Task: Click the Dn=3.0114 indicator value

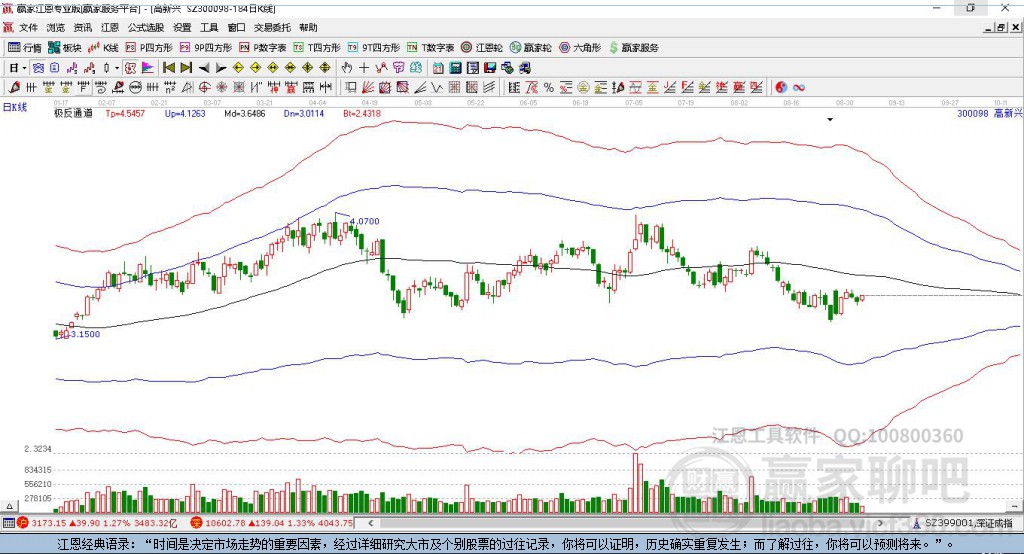Action: (304, 113)
